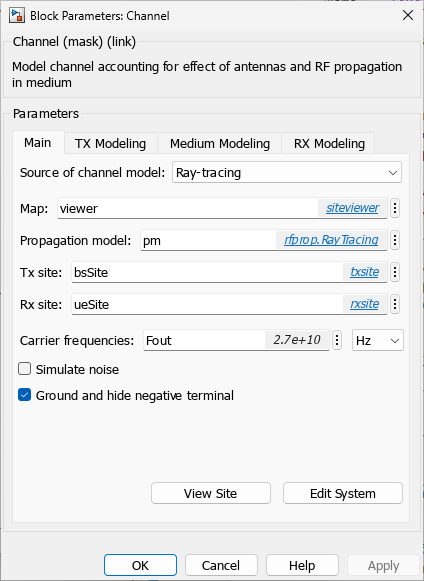Click the Help button
424x581 pixels.
(x=302, y=565)
